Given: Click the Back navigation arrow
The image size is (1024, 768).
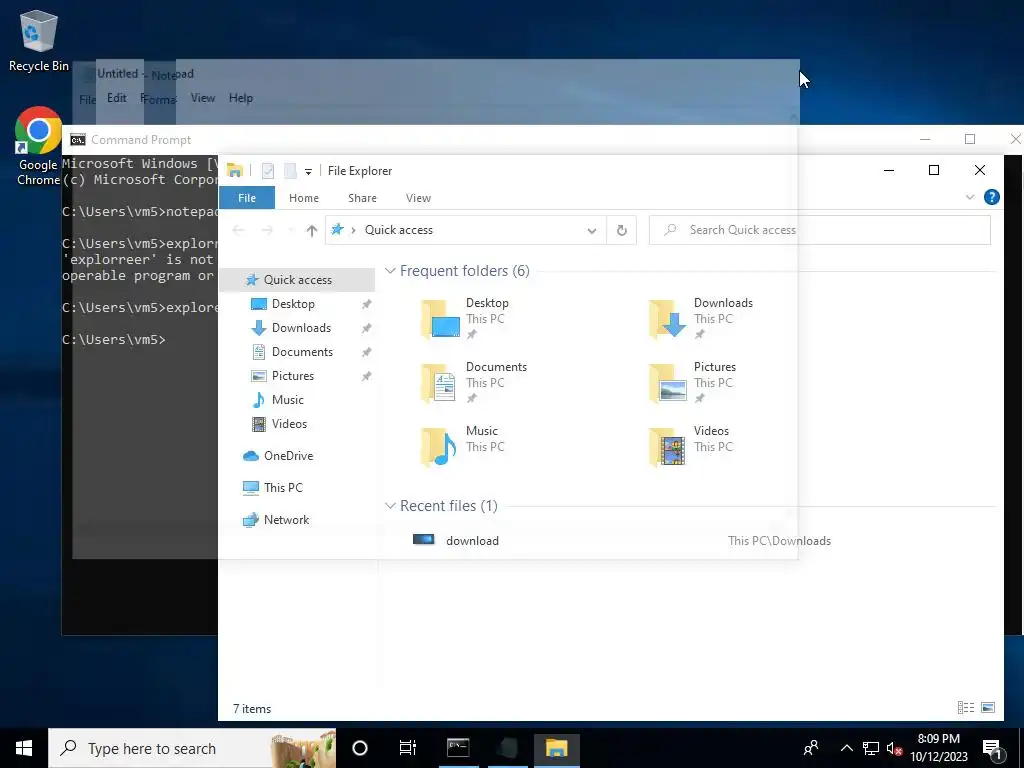Looking at the screenshot, I should [238, 230].
